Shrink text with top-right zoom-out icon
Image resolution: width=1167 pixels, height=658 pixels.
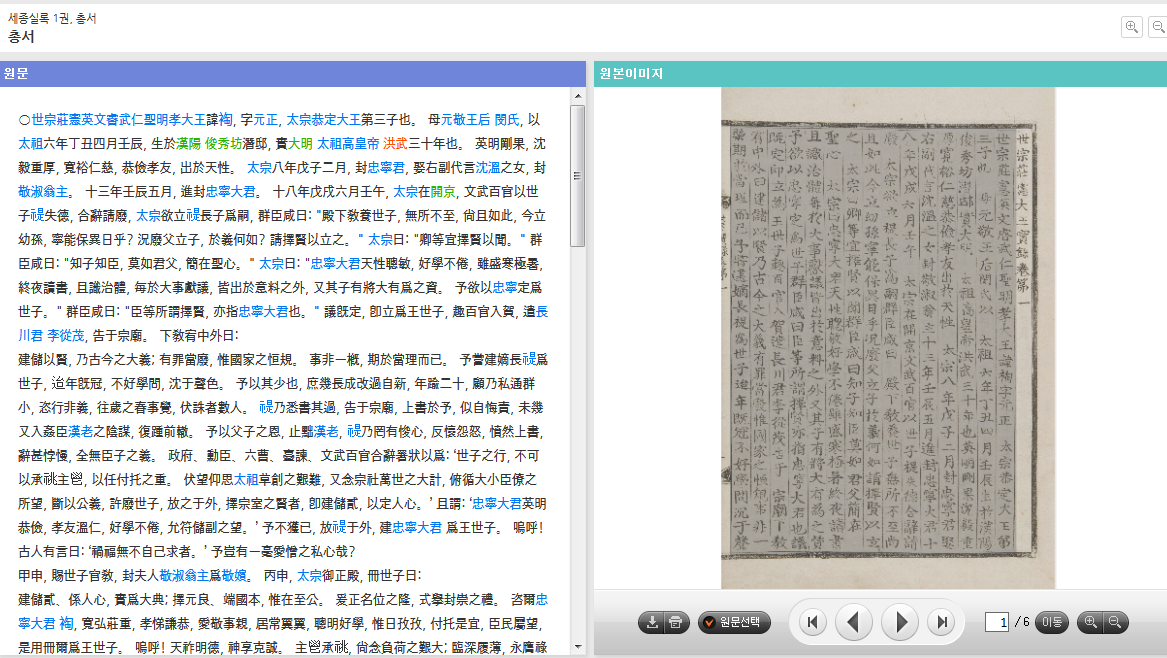coord(1158,28)
